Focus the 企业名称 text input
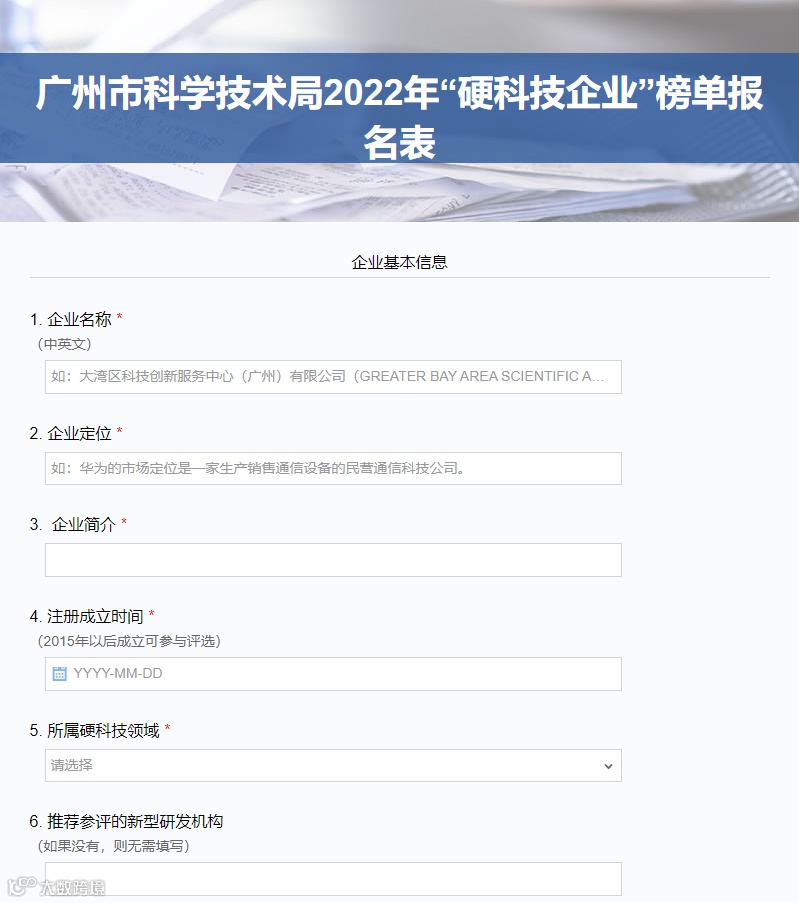This screenshot has height=903, width=799. [333, 377]
